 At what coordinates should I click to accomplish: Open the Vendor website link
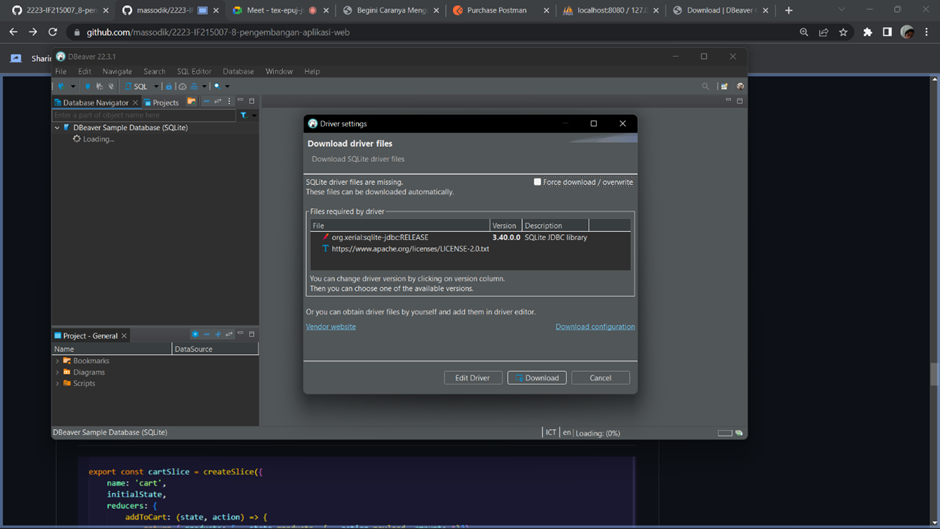(x=331, y=327)
